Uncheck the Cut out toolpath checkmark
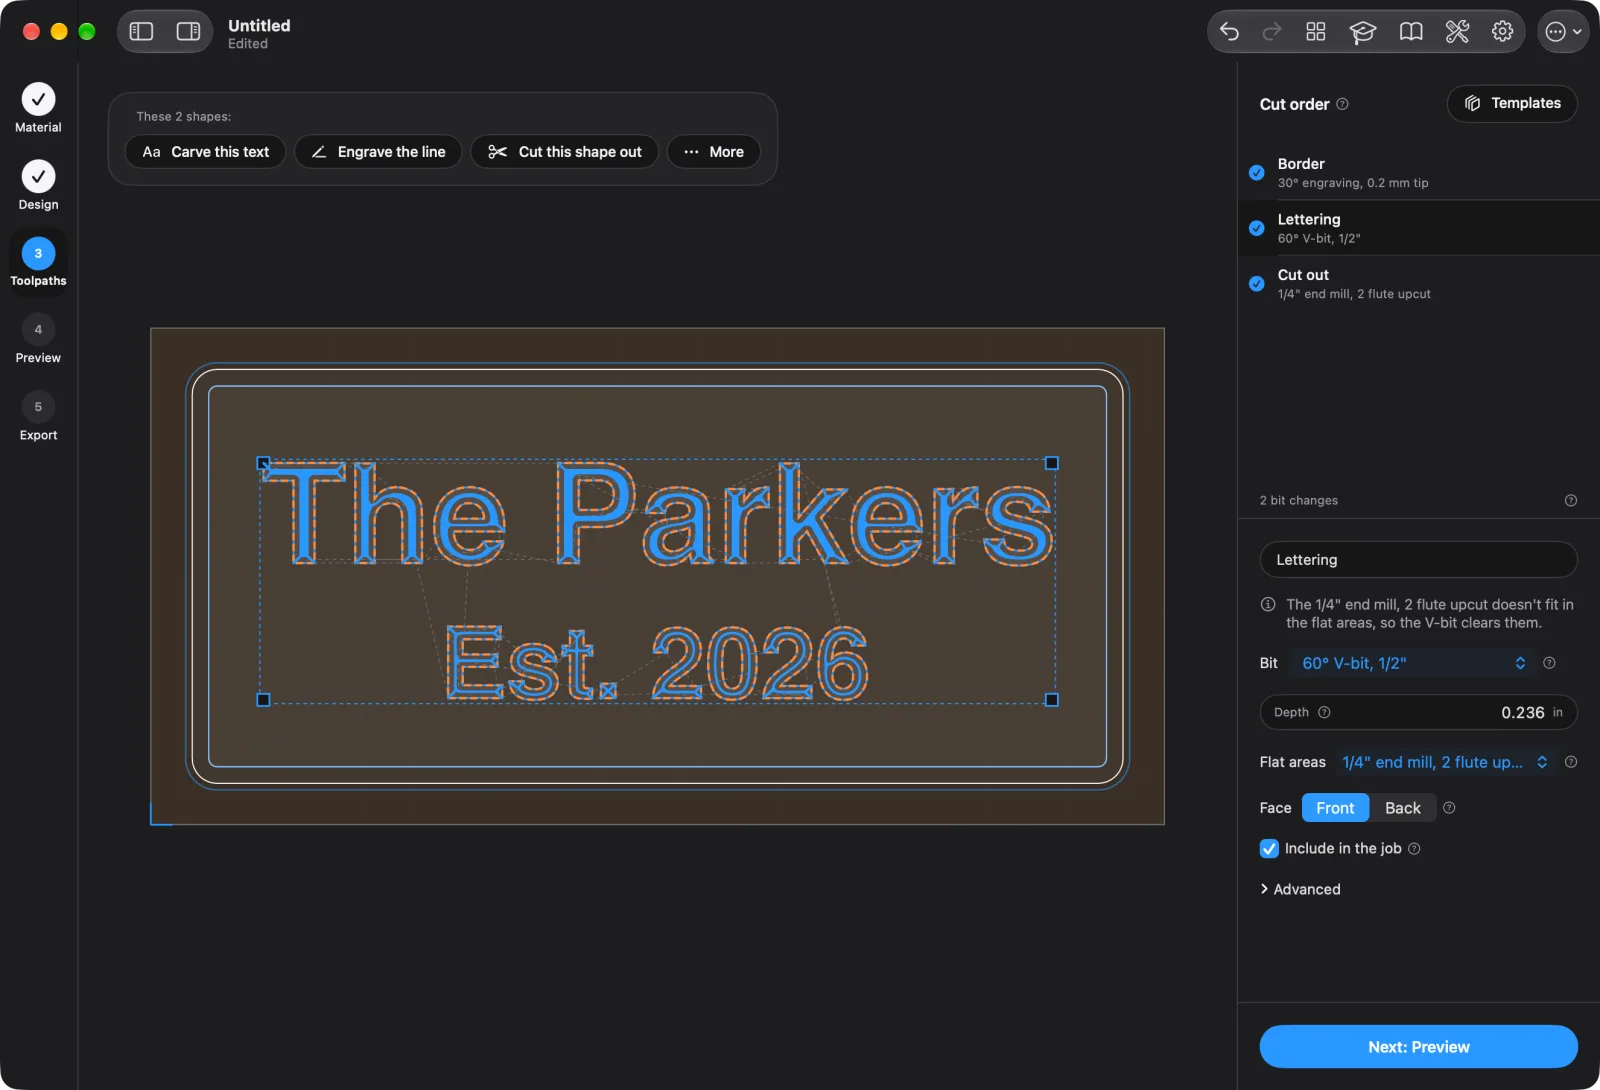The image size is (1600, 1090). 1257,284
